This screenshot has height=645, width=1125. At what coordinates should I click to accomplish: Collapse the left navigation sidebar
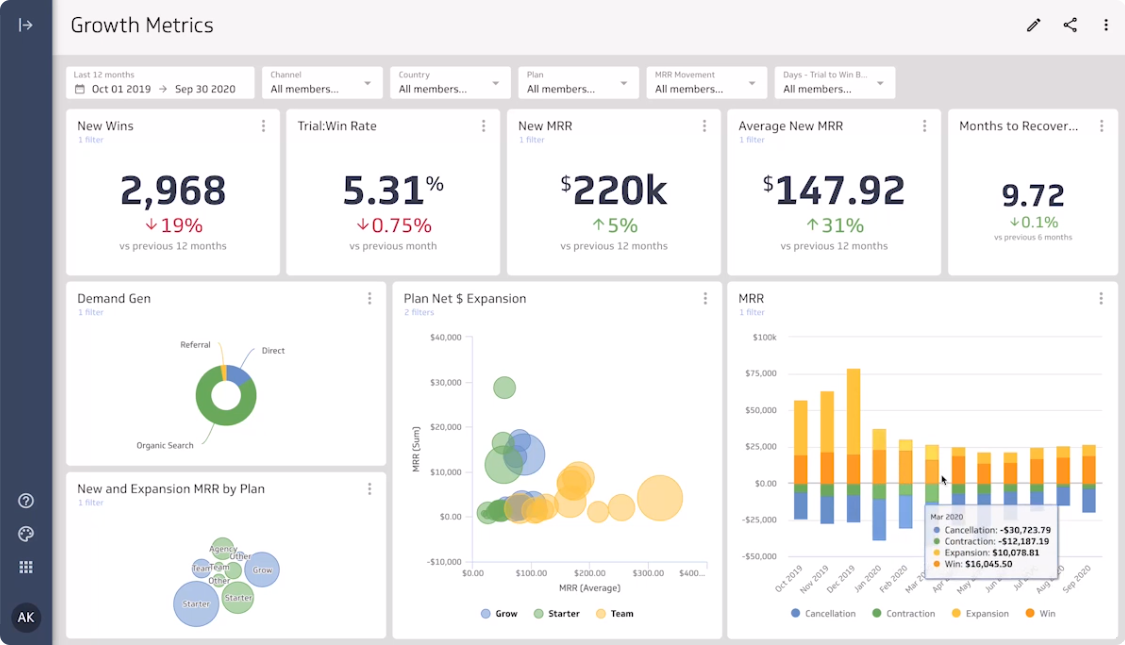[x=26, y=25]
